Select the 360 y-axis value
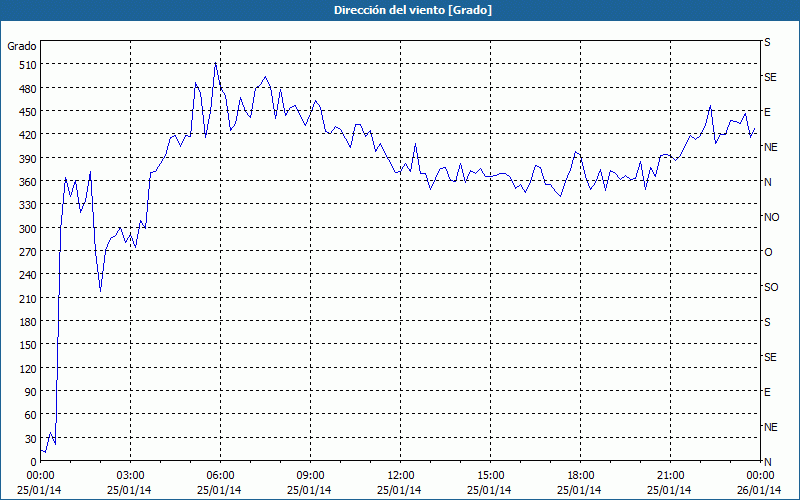This screenshot has height=500, width=800. click(28, 182)
